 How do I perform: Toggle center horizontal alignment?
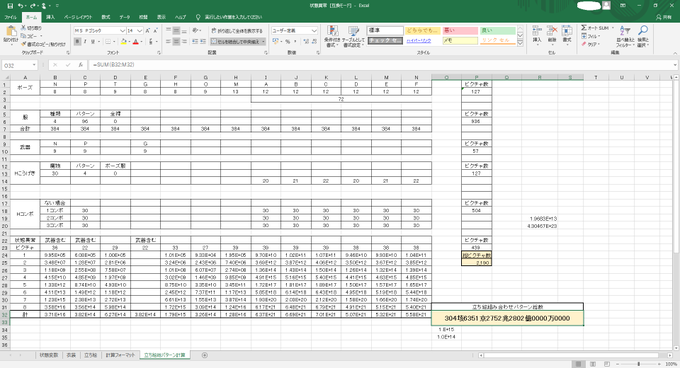point(176,42)
